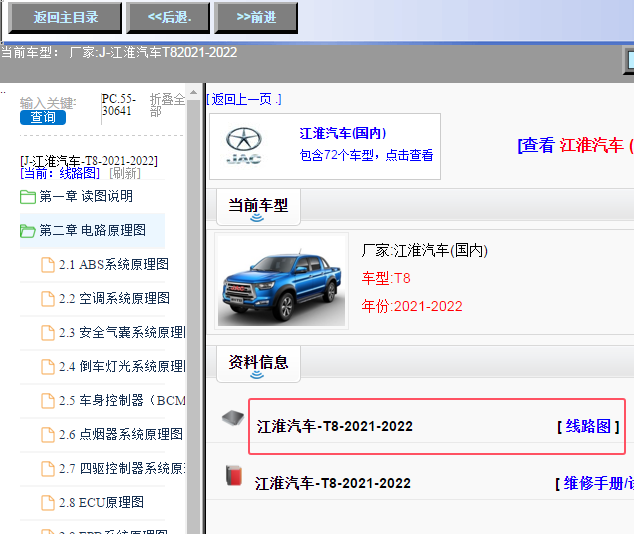The image size is (634, 534).
Task: Click the 折叠全部 collapse-all link
Action: (x=167, y=105)
